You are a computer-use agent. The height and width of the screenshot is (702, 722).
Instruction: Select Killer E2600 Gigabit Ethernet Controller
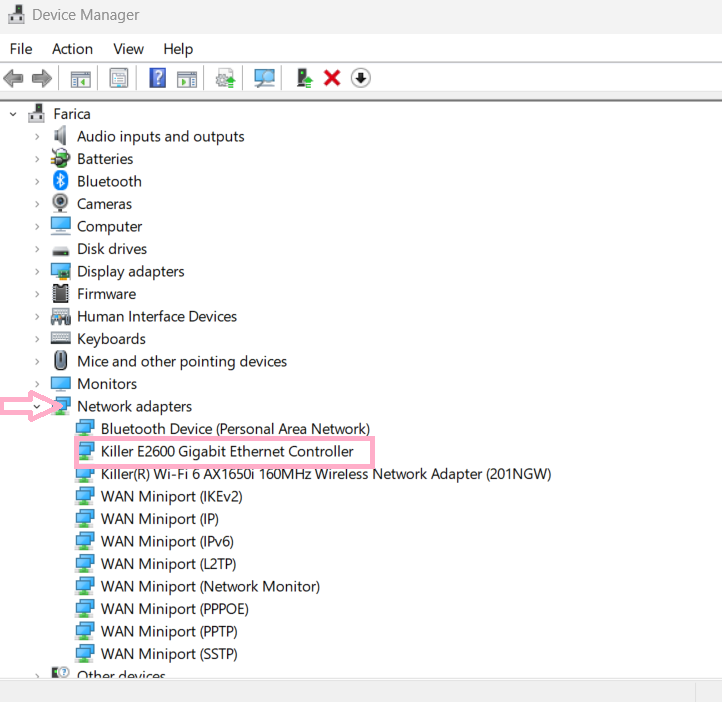click(227, 451)
